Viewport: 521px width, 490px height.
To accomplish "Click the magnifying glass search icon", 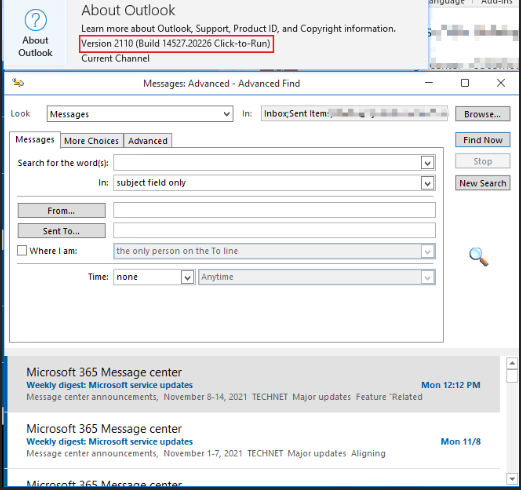I will pos(479,257).
